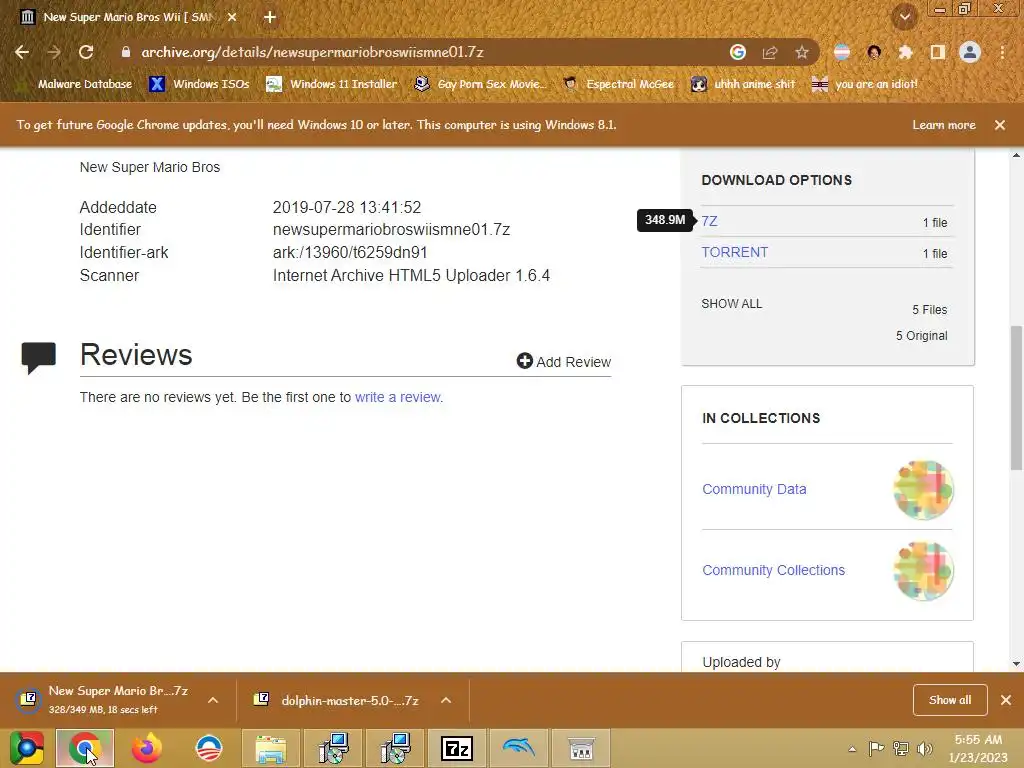Viewport: 1024px width, 768px height.
Task: Click the 'newsupermariobroswiismne01.7z' identifier text
Action: (391, 230)
